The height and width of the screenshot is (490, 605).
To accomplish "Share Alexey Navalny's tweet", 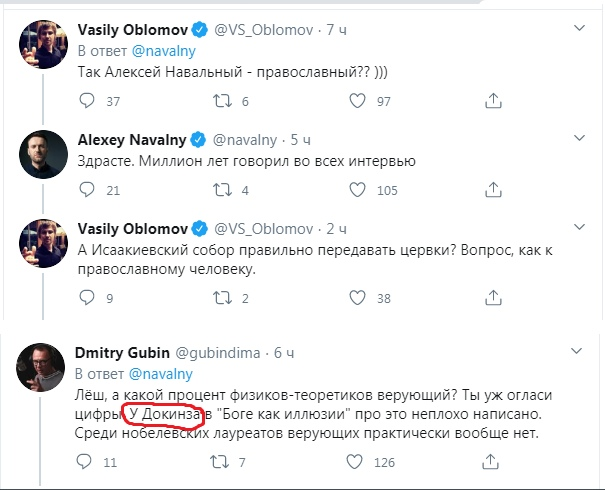I will point(492,190).
